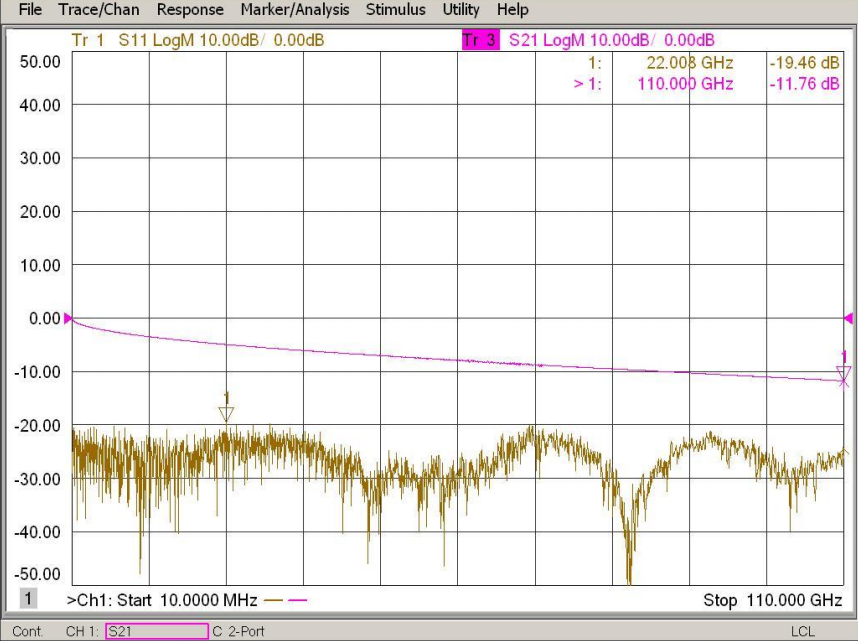Image resolution: width=858 pixels, height=641 pixels.
Task: Click marker 1 on the S21 trace at 110 GHz
Action: 843,375
